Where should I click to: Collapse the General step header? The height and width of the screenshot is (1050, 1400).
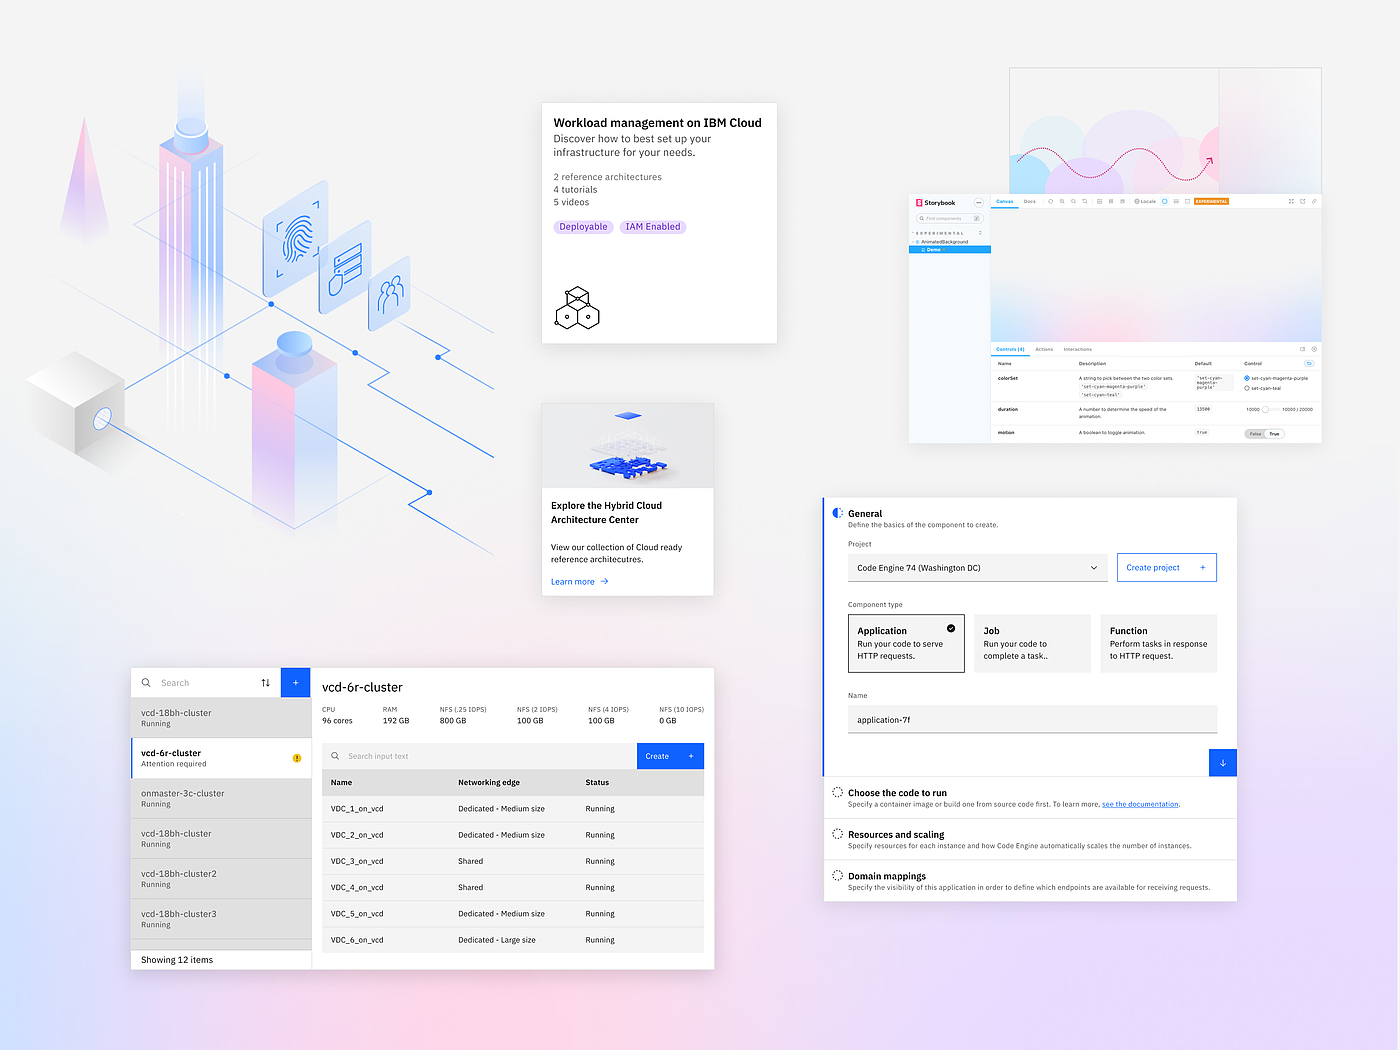pos(865,513)
